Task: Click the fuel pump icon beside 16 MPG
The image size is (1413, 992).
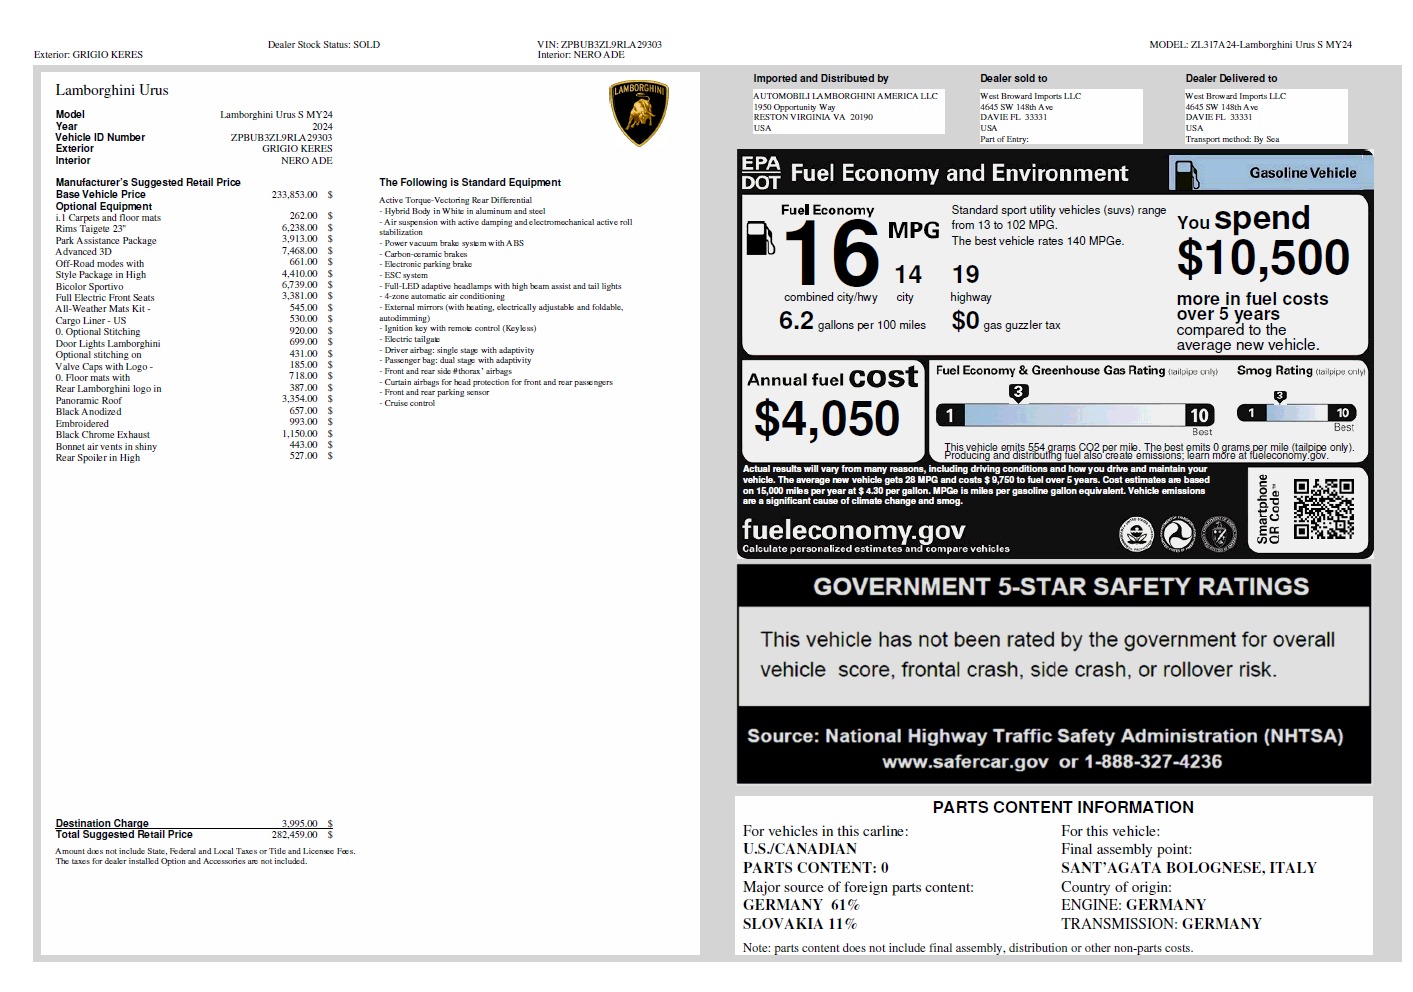Action: 760,238
